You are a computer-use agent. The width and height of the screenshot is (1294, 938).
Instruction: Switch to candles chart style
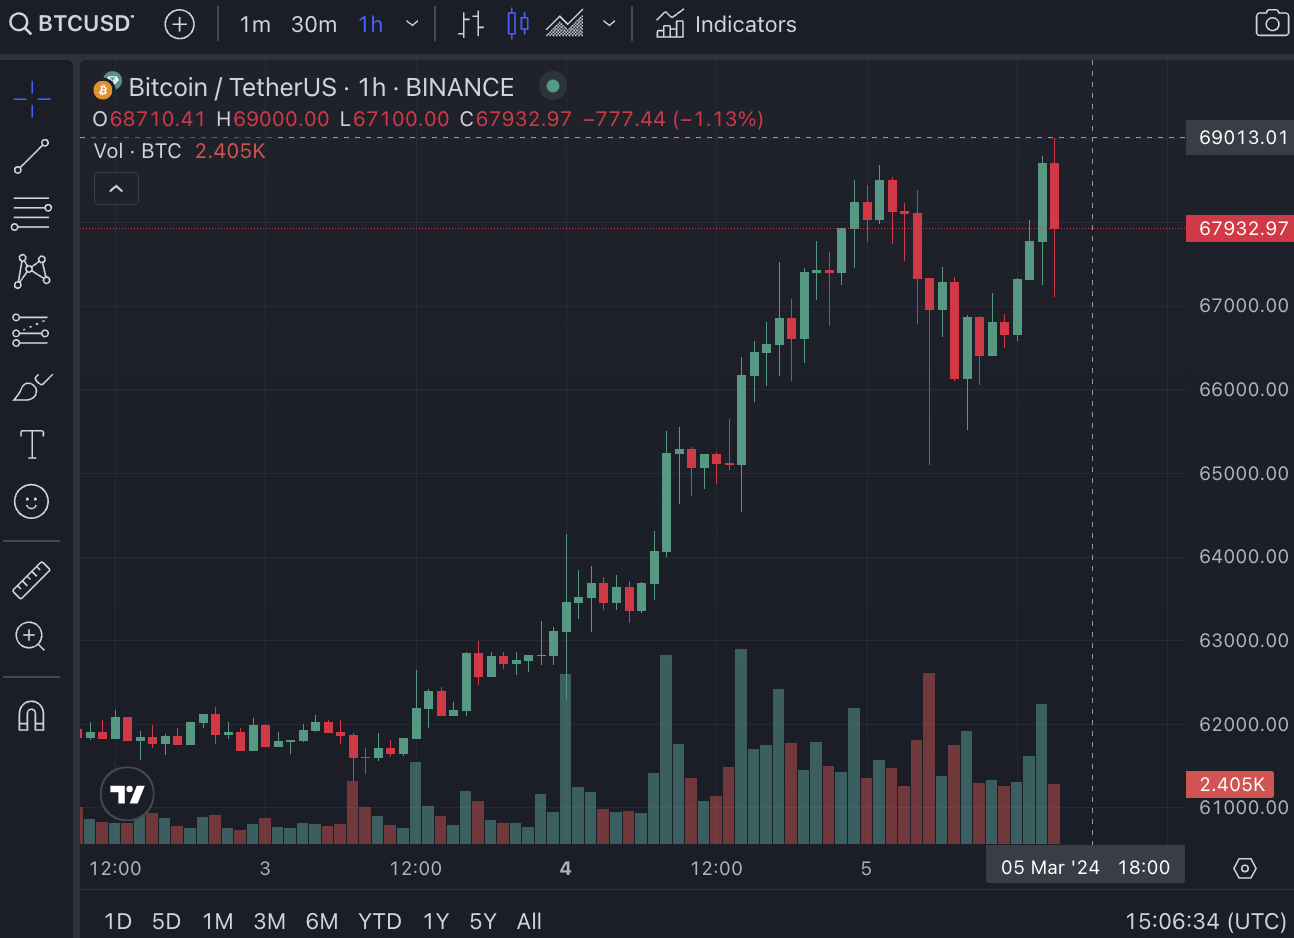[518, 24]
